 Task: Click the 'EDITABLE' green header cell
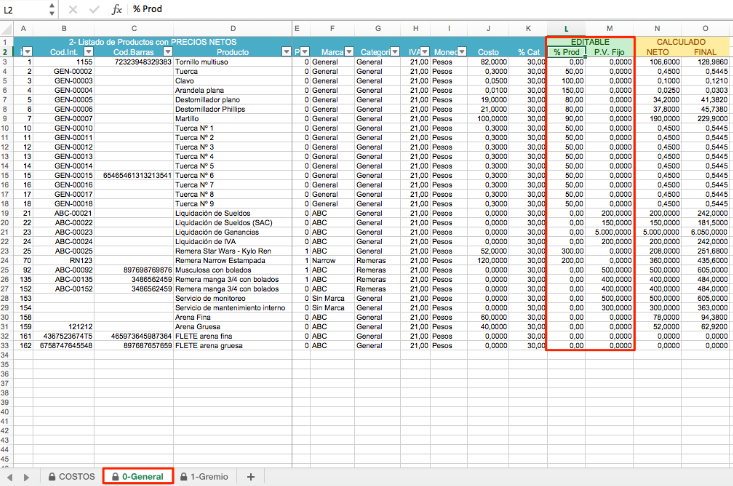click(590, 42)
